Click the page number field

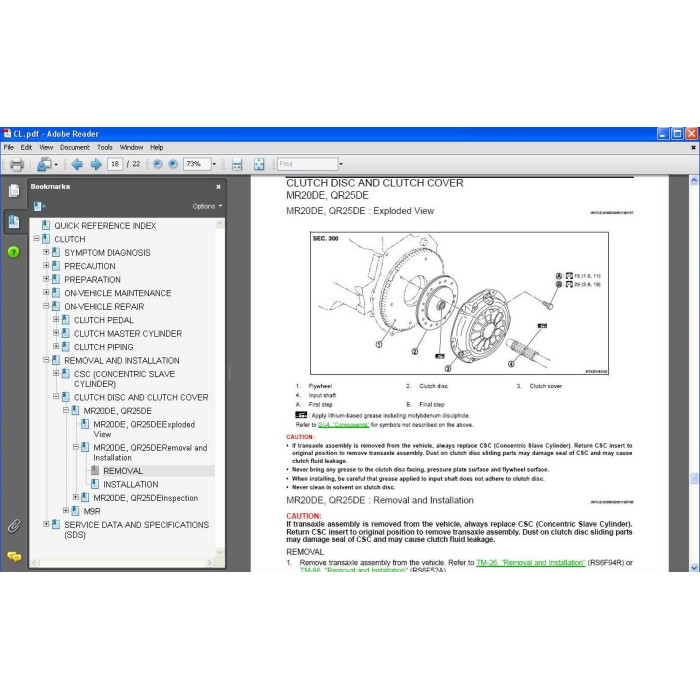click(115, 164)
